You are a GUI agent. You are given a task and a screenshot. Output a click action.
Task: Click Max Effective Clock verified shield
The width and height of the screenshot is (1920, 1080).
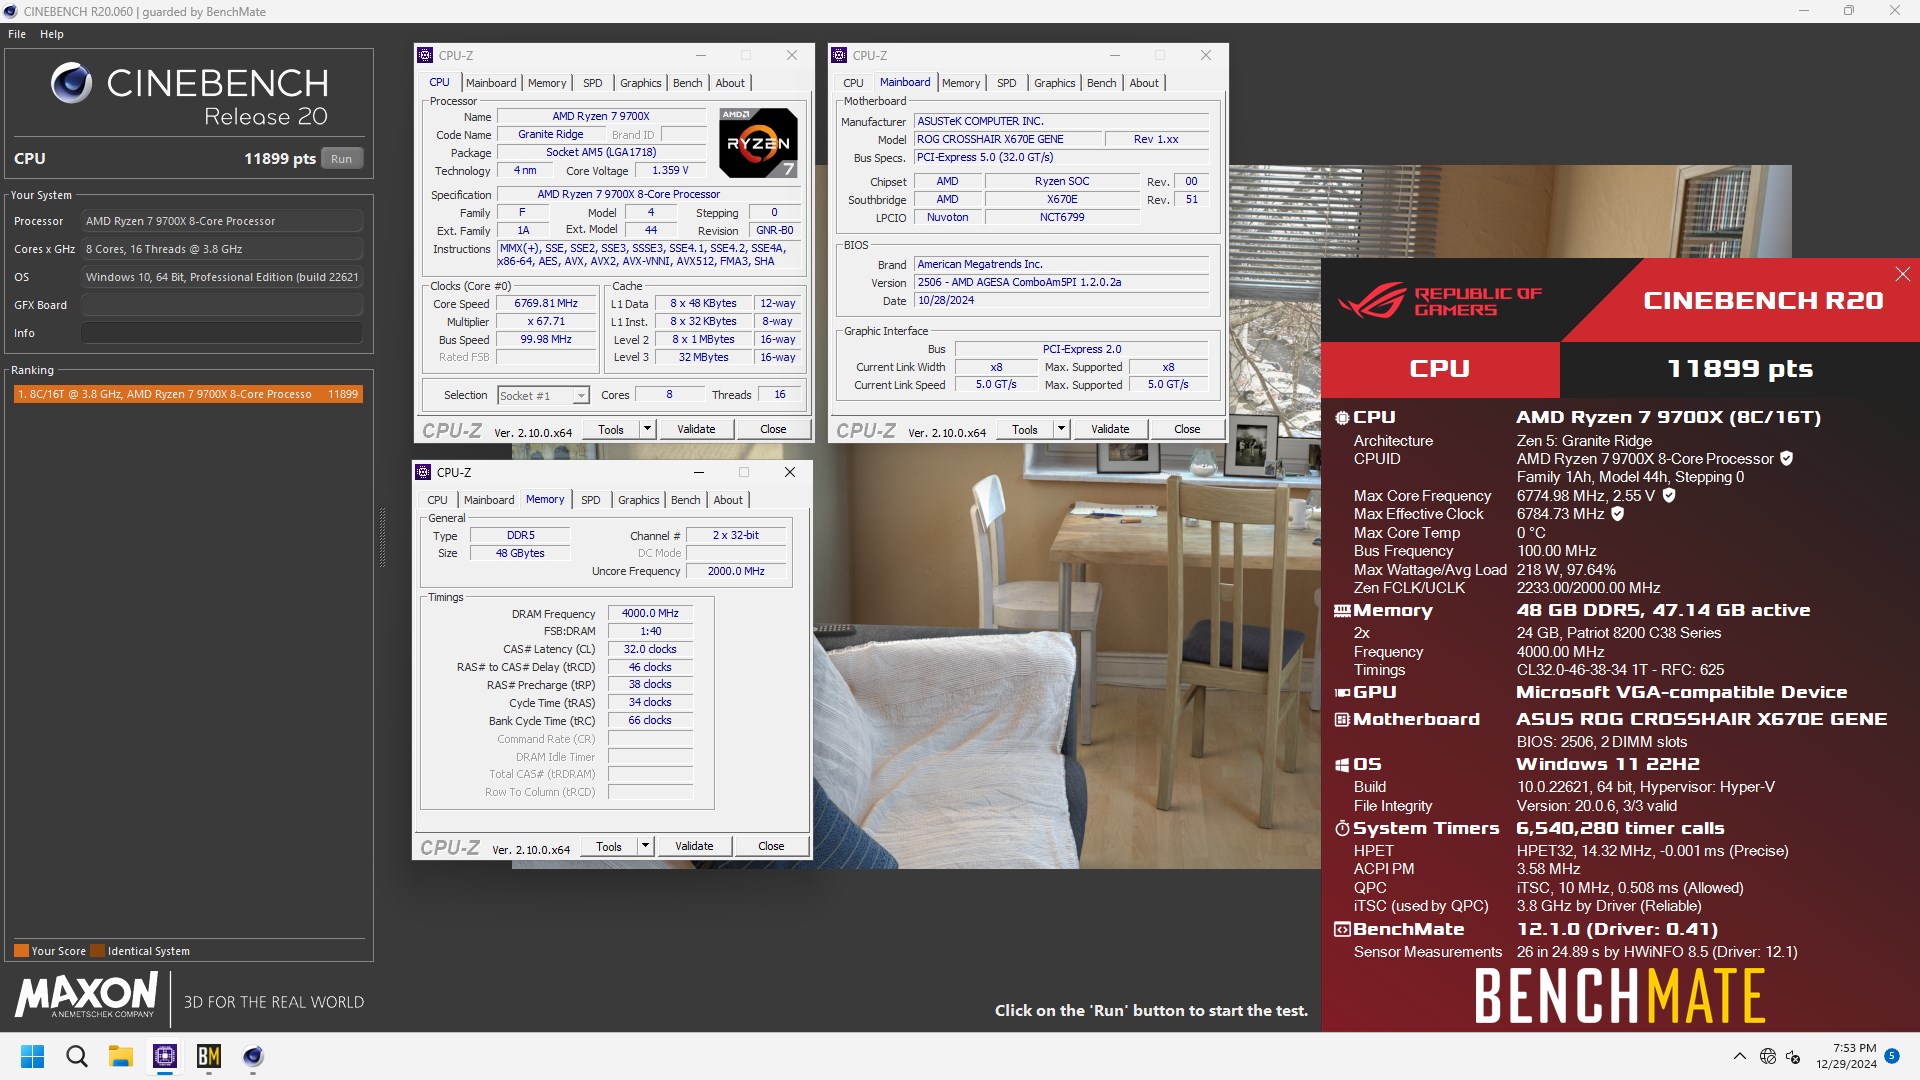tap(1617, 514)
